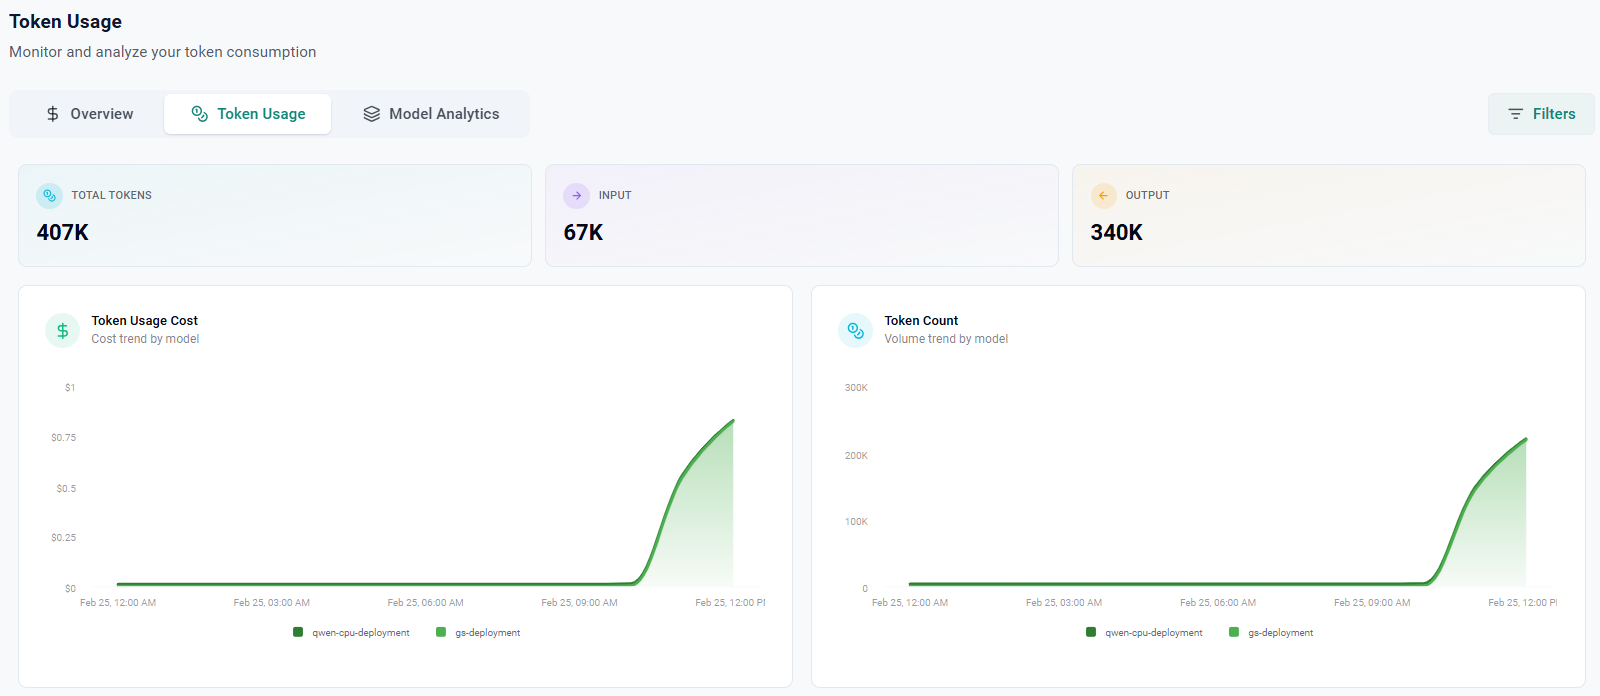Open the Filters panel

[1541, 114]
